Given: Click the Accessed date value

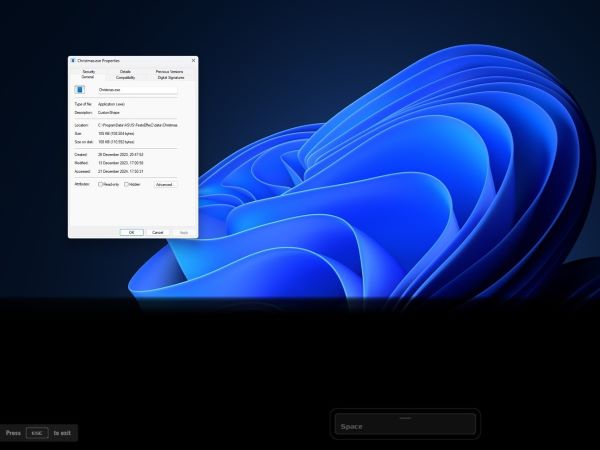Looking at the screenshot, I should pyautogui.click(x=121, y=171).
